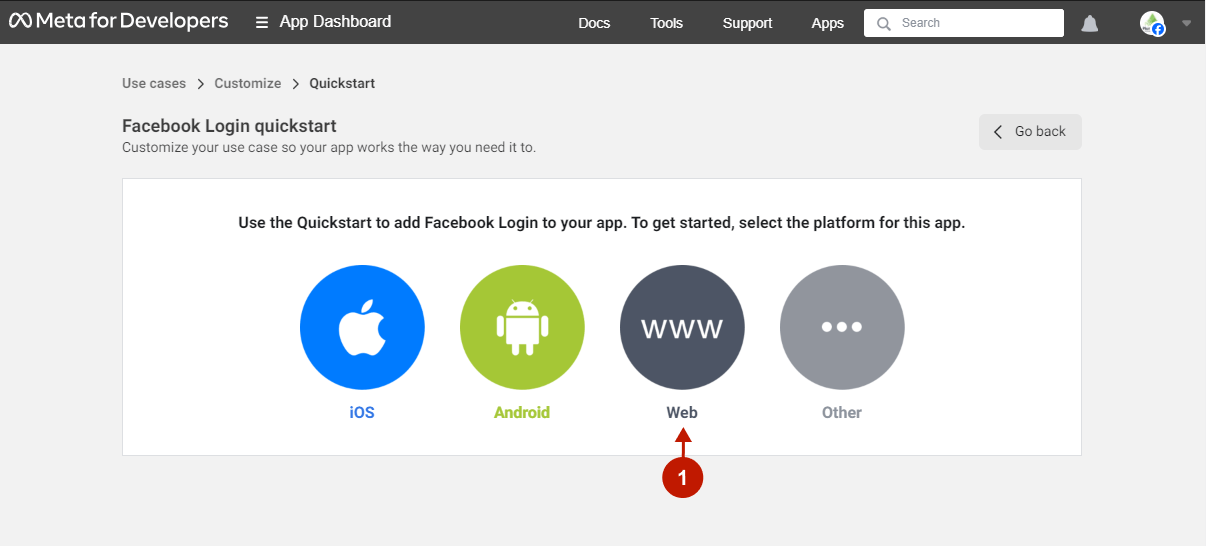
Task: Expand the account dropdown arrow
Action: pos(1187,23)
